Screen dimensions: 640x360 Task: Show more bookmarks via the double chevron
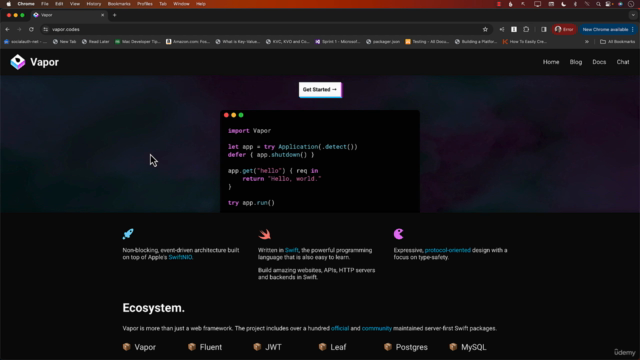(587, 42)
